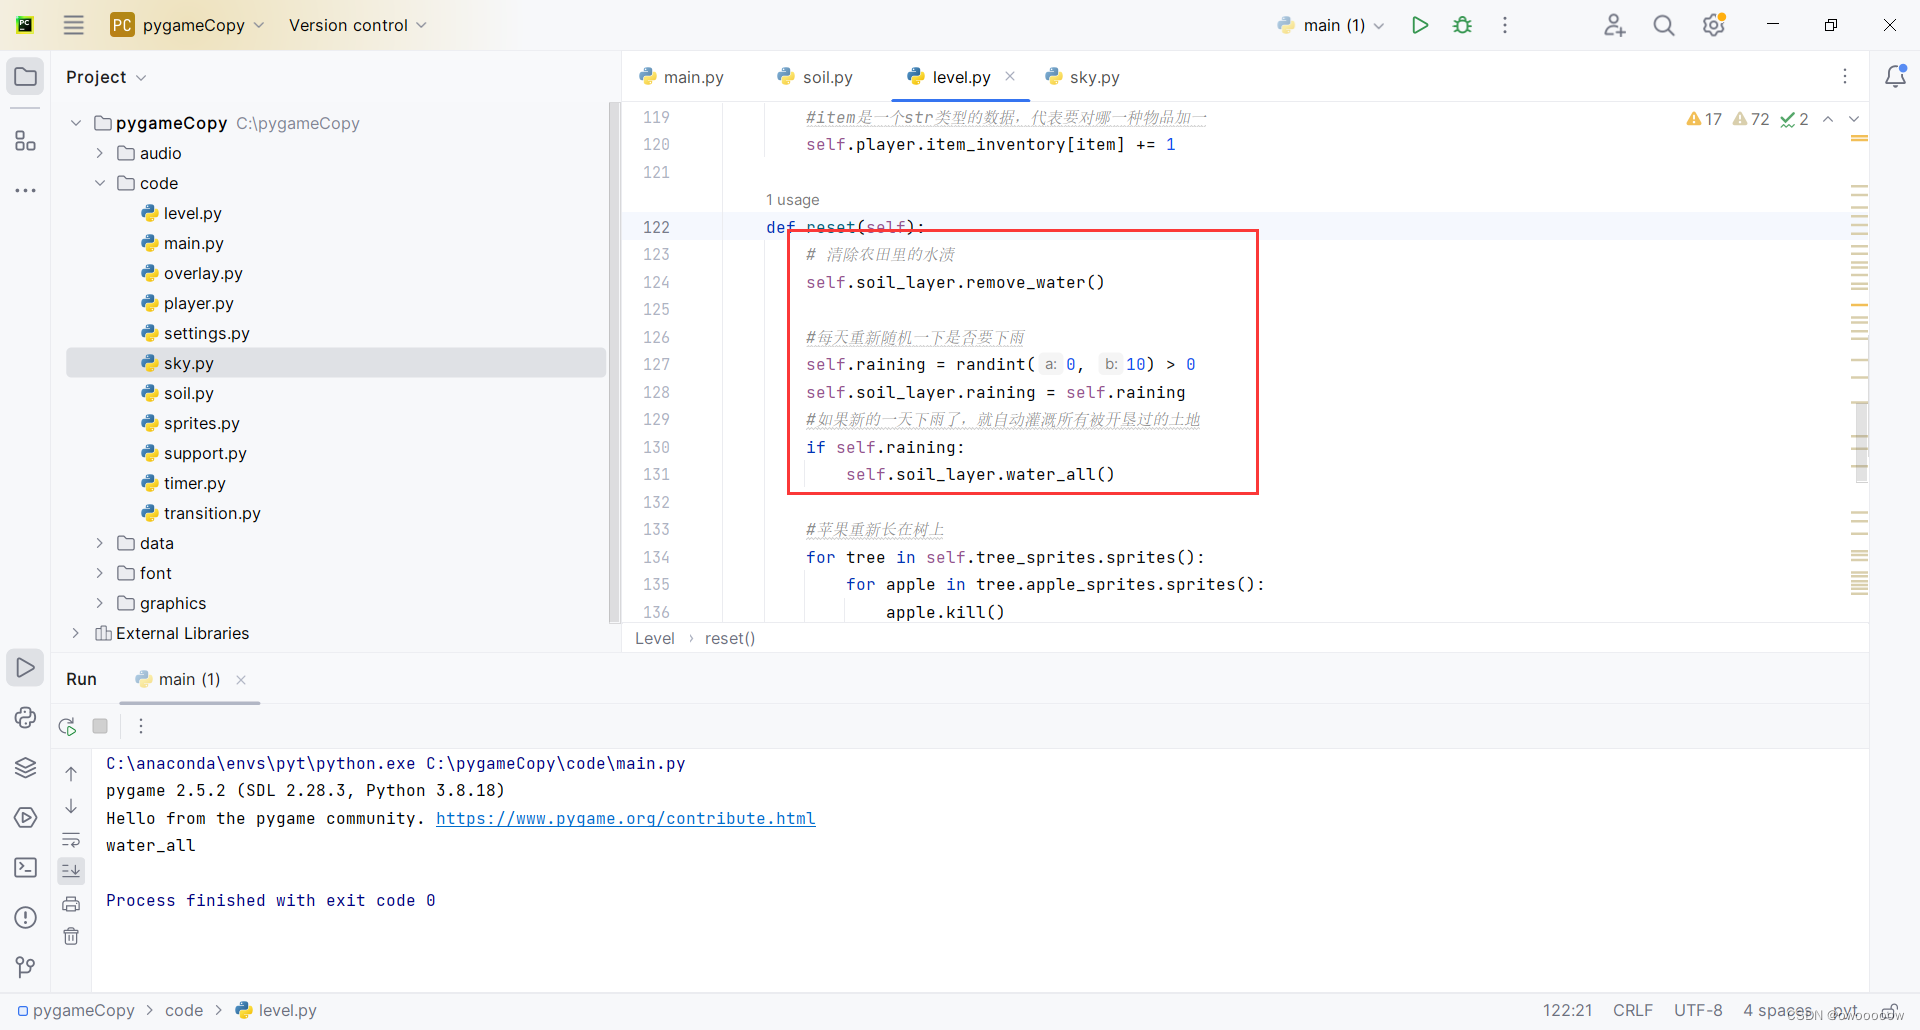Clear all console output trash icon
The height and width of the screenshot is (1030, 1920).
(x=71, y=936)
